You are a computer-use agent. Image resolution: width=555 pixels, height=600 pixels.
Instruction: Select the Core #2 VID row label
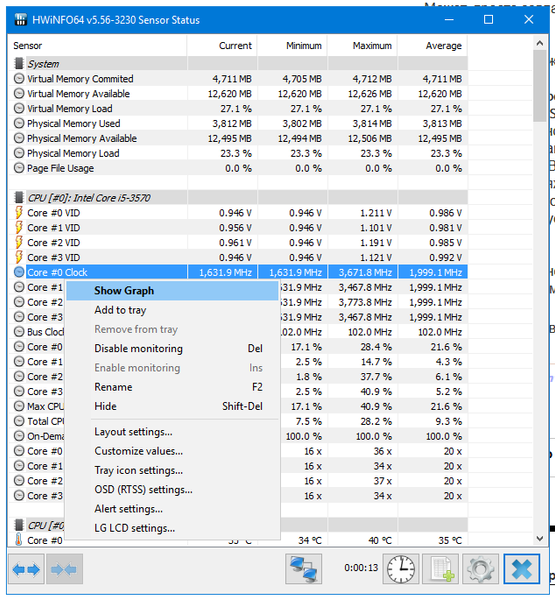click(54, 243)
